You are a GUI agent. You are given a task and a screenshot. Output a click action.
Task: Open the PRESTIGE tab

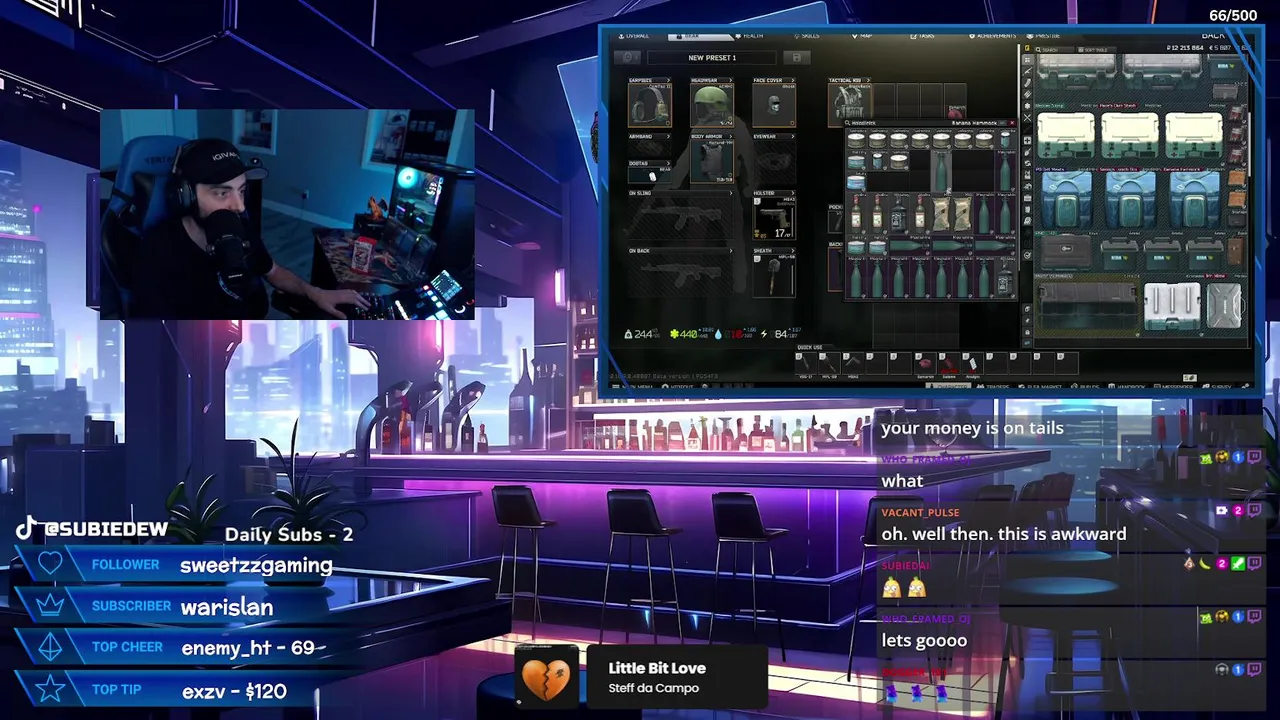pos(1043,35)
